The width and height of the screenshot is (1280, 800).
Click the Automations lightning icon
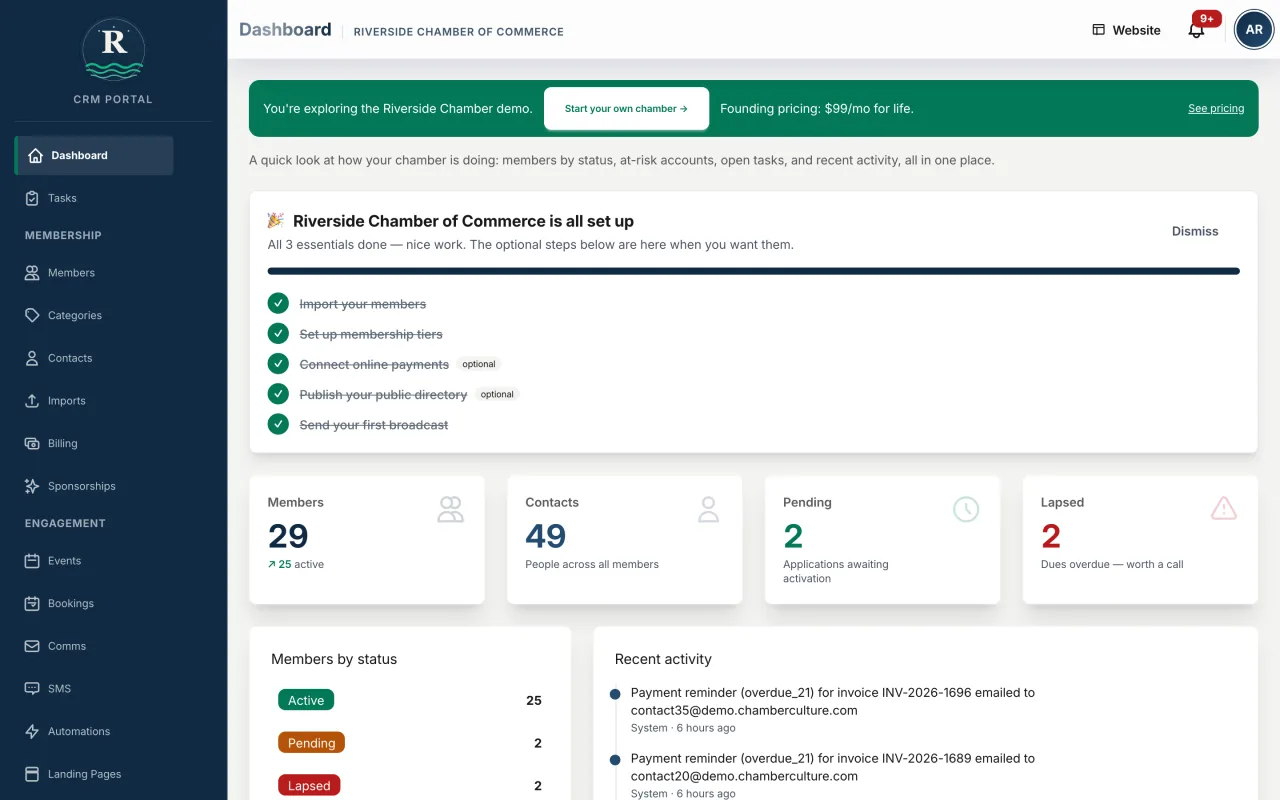(x=32, y=731)
